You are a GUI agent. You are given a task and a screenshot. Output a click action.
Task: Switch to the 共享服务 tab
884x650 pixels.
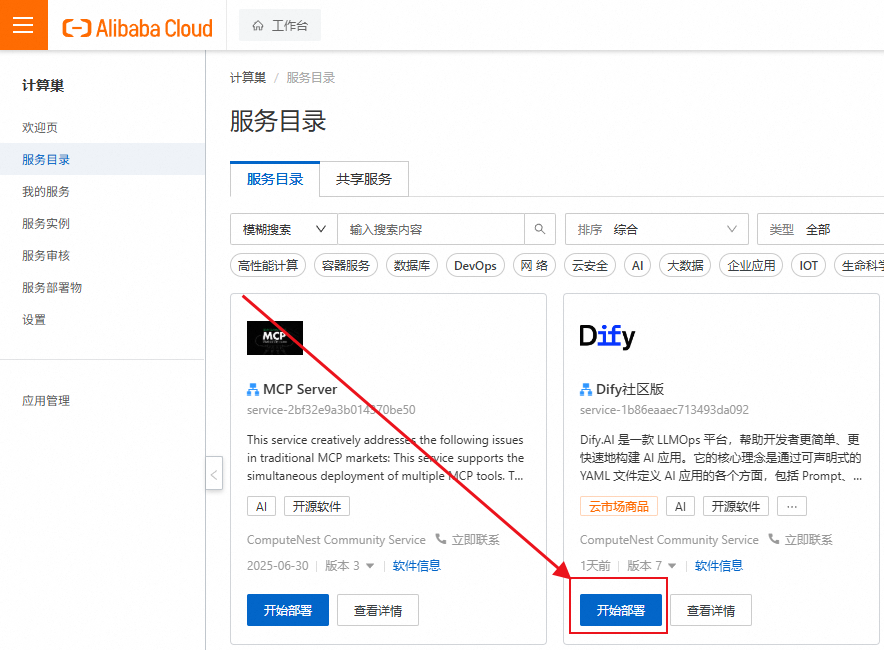point(364,179)
